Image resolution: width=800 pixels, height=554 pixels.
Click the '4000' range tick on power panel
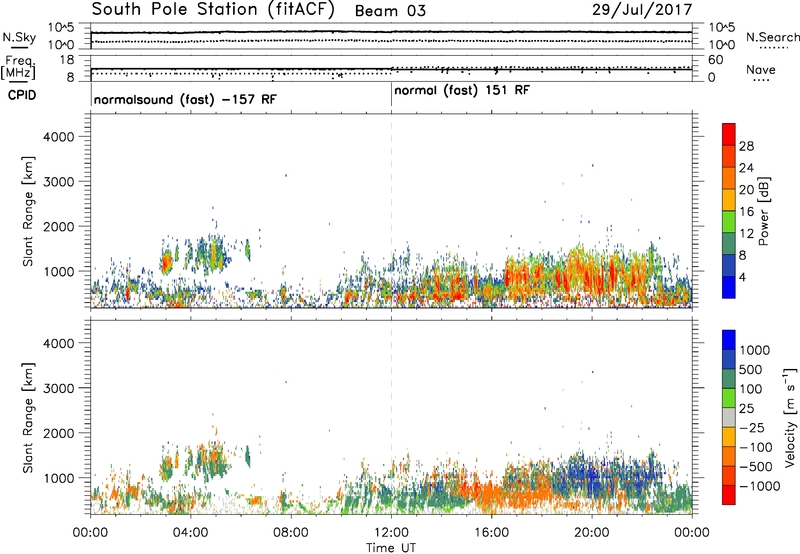tap(59, 137)
